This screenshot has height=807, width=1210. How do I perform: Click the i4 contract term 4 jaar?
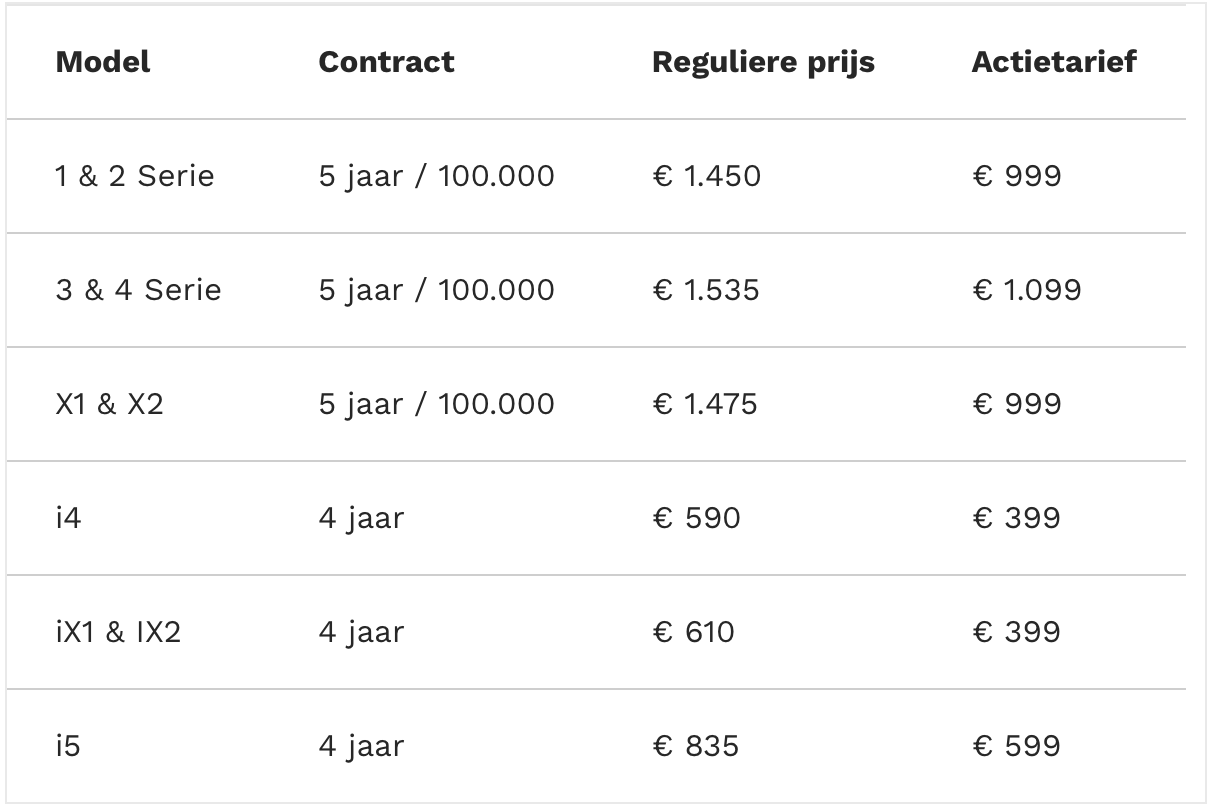(361, 518)
